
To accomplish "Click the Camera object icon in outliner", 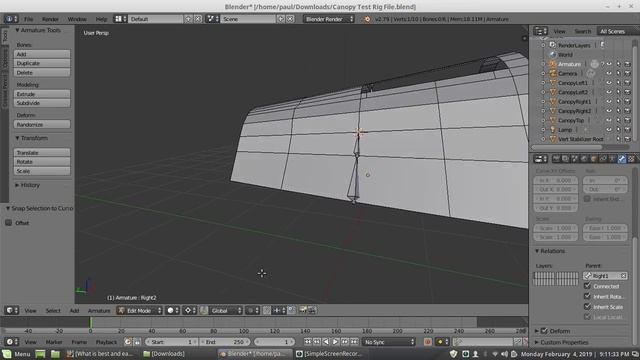I will (x=553, y=73).
